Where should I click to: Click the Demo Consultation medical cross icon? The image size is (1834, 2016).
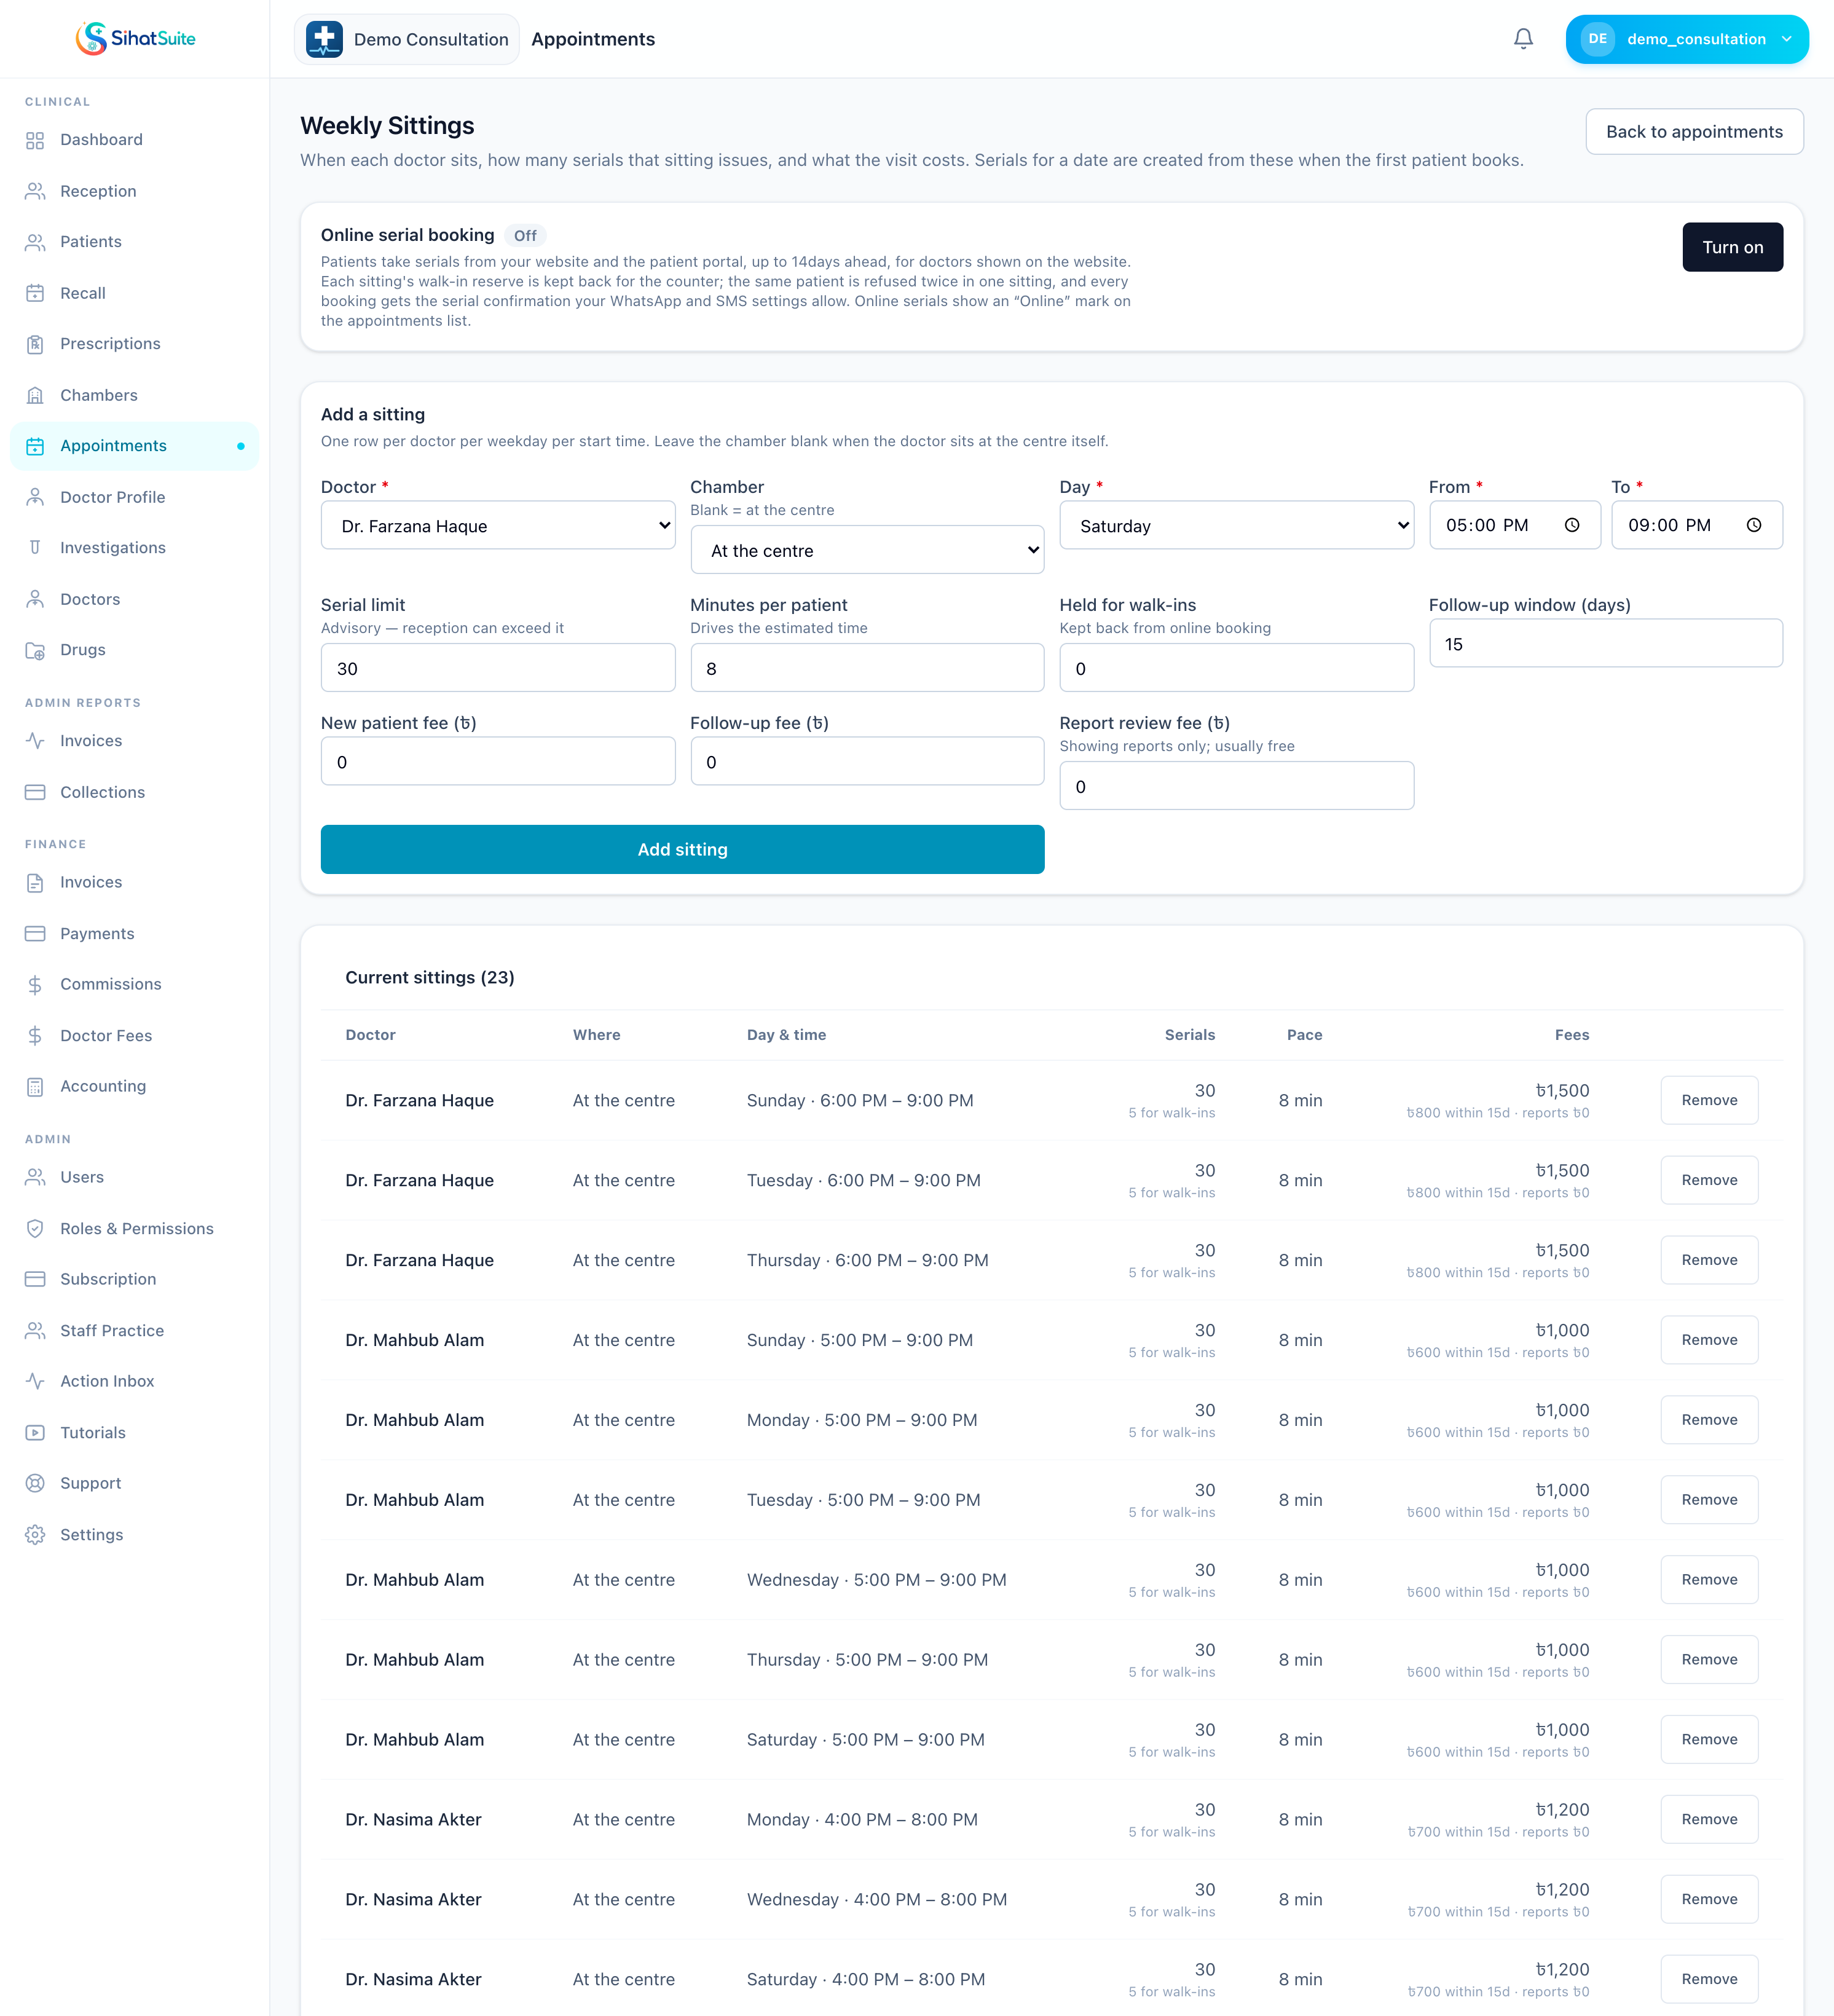[324, 39]
